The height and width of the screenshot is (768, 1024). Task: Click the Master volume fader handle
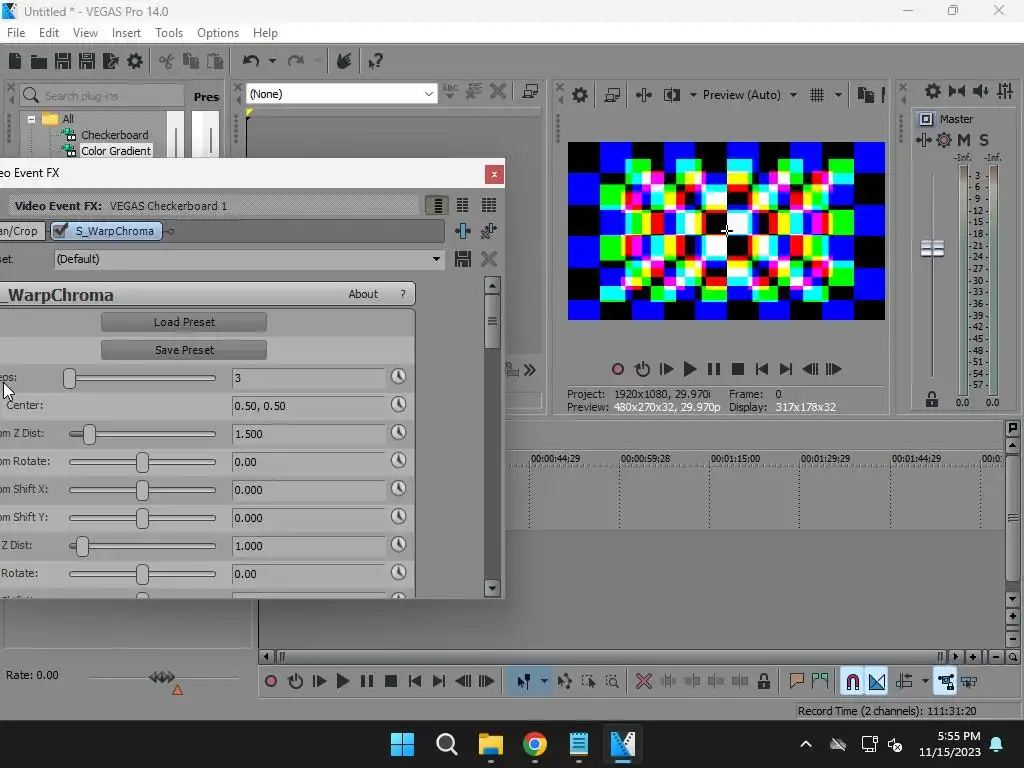(932, 249)
